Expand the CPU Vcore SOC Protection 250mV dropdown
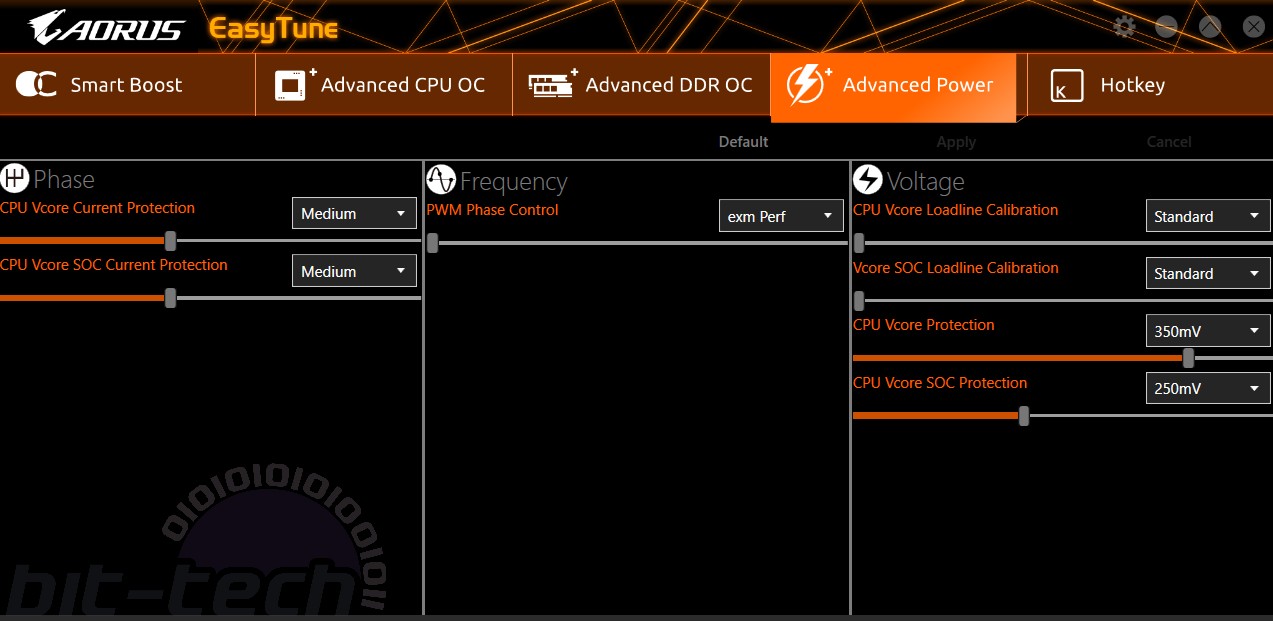This screenshot has height=621, width=1273. 1208,388
